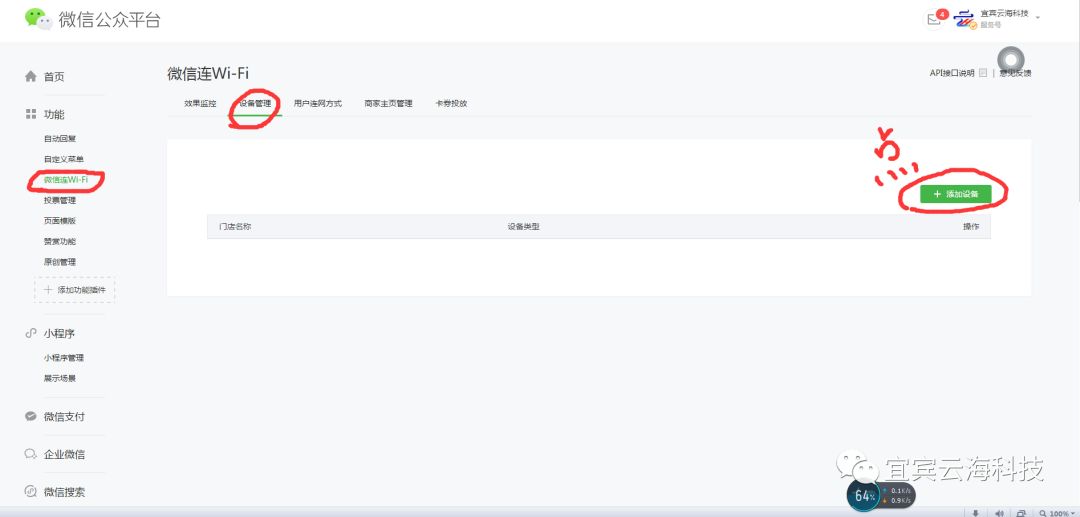Toggle the browser sound icon in status bar

(x=998, y=512)
